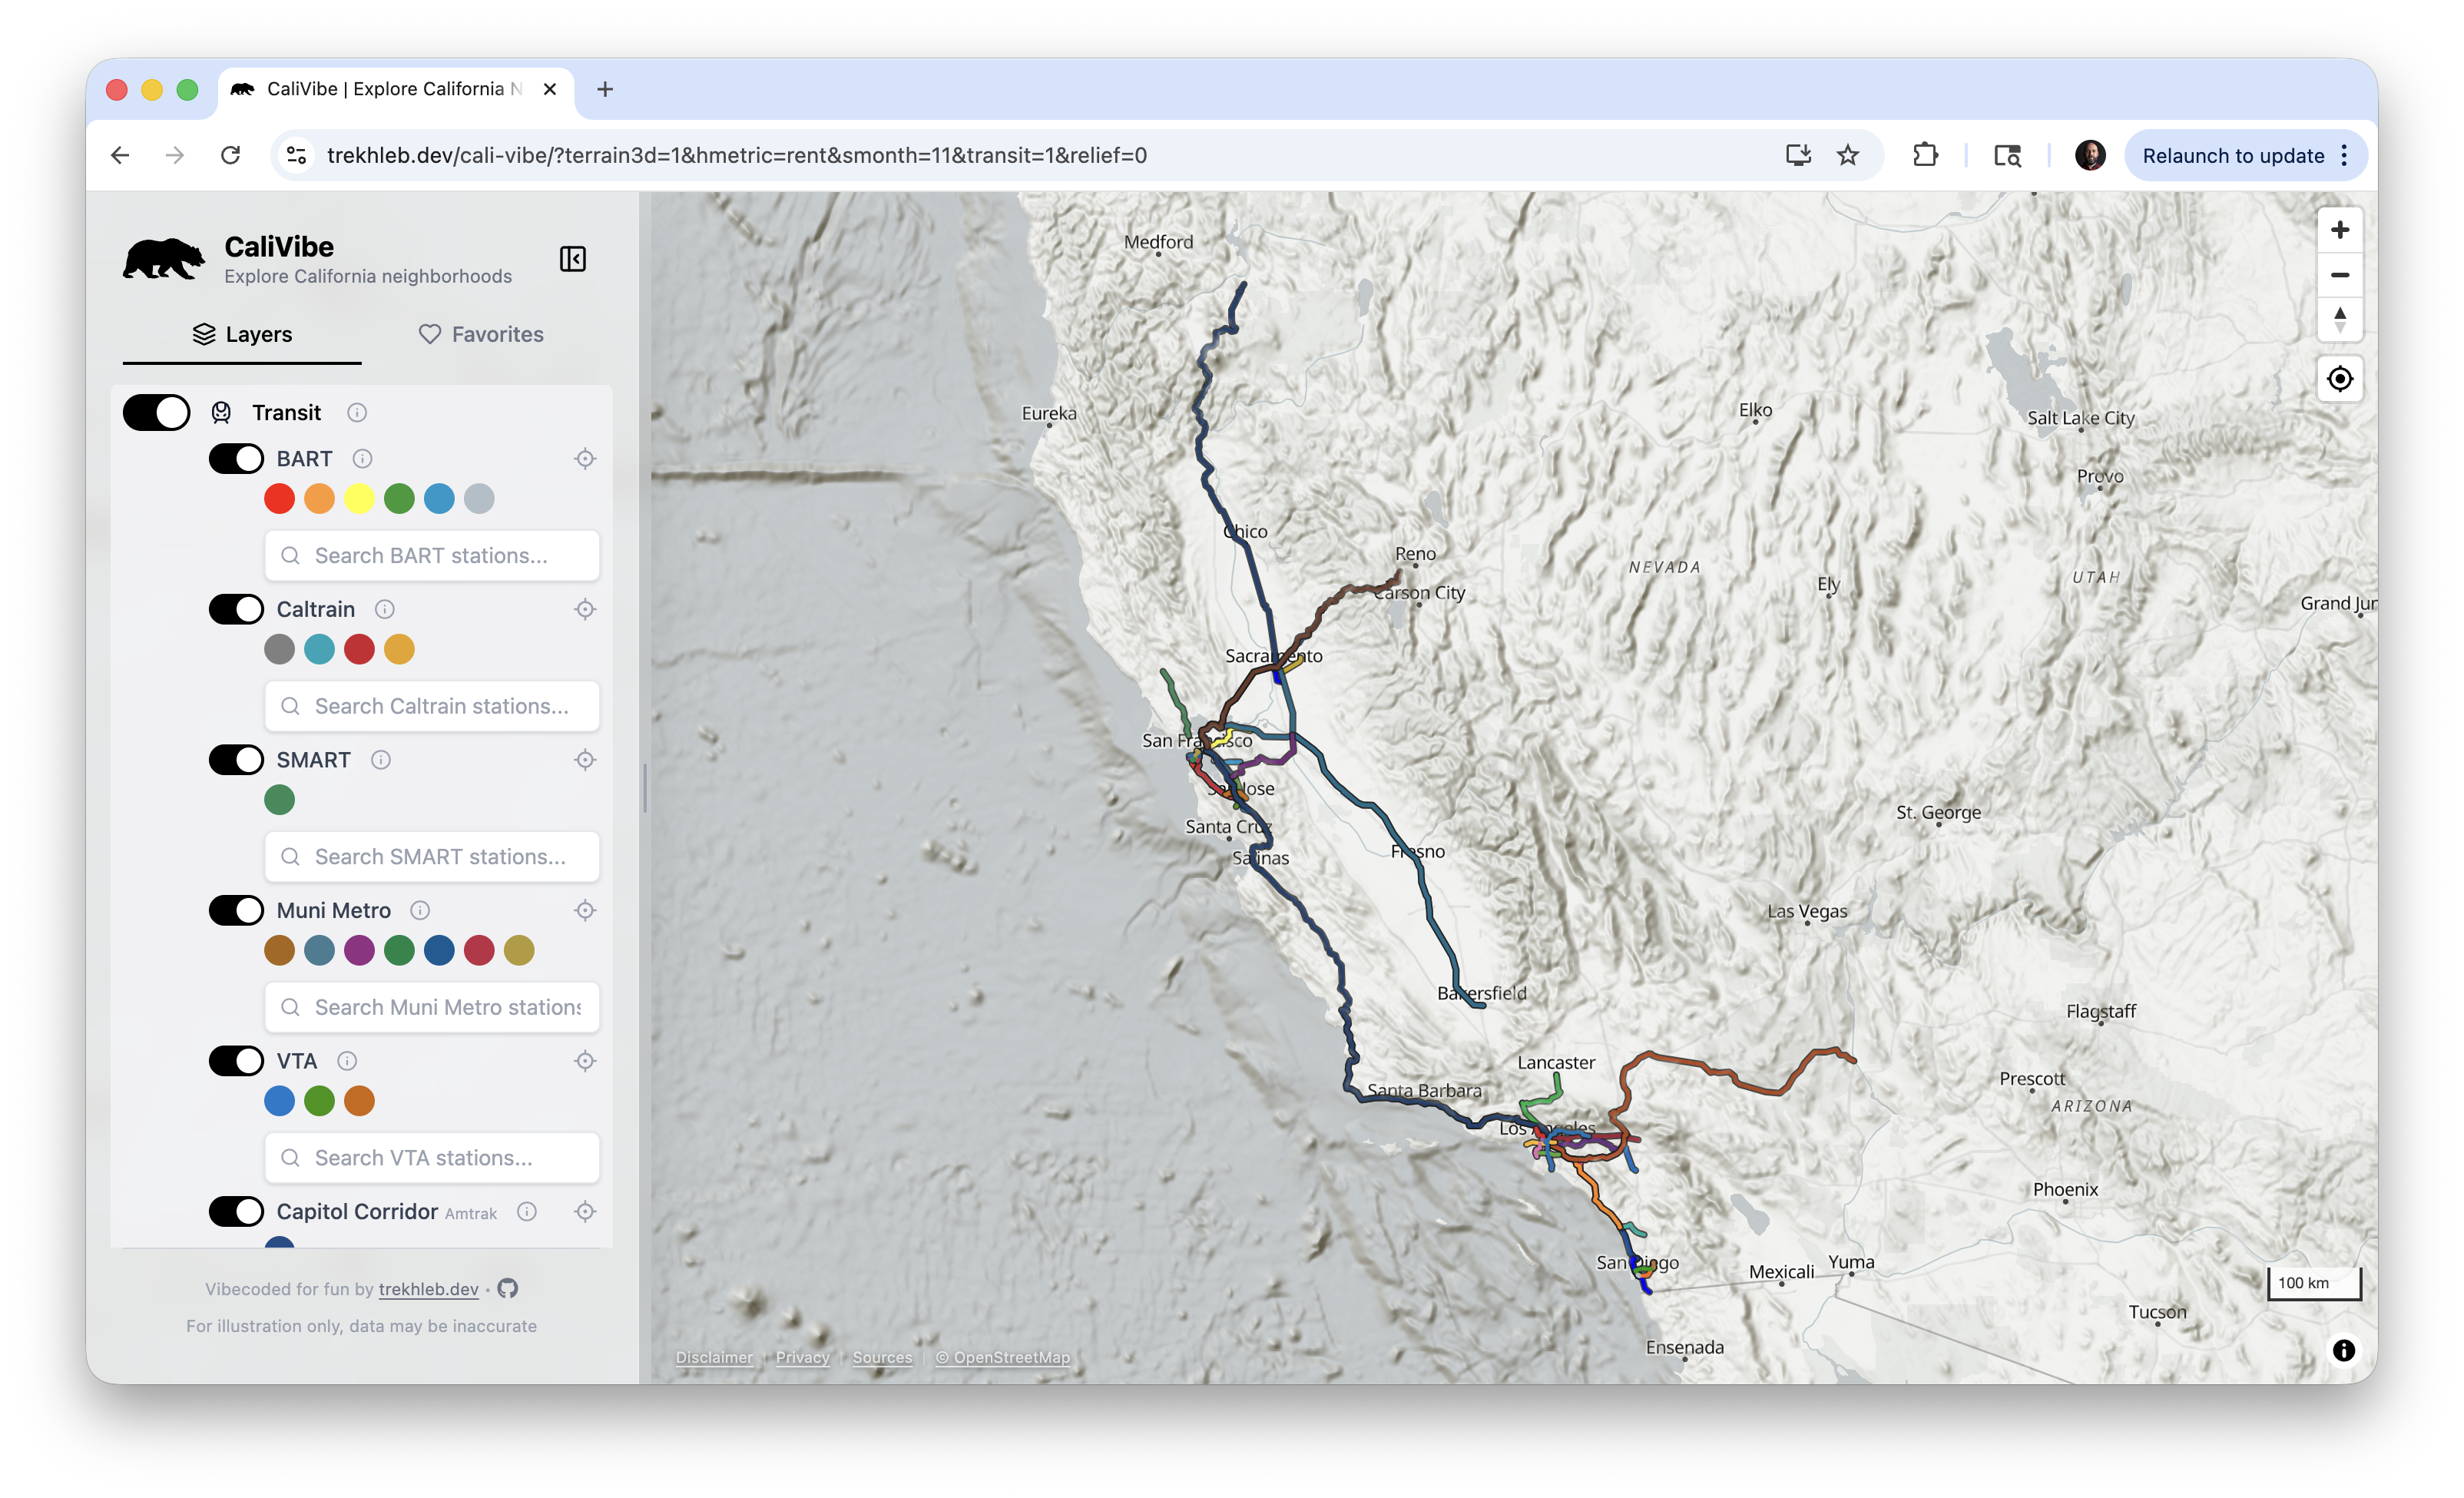
Task: Reload the page
Action: (231, 155)
